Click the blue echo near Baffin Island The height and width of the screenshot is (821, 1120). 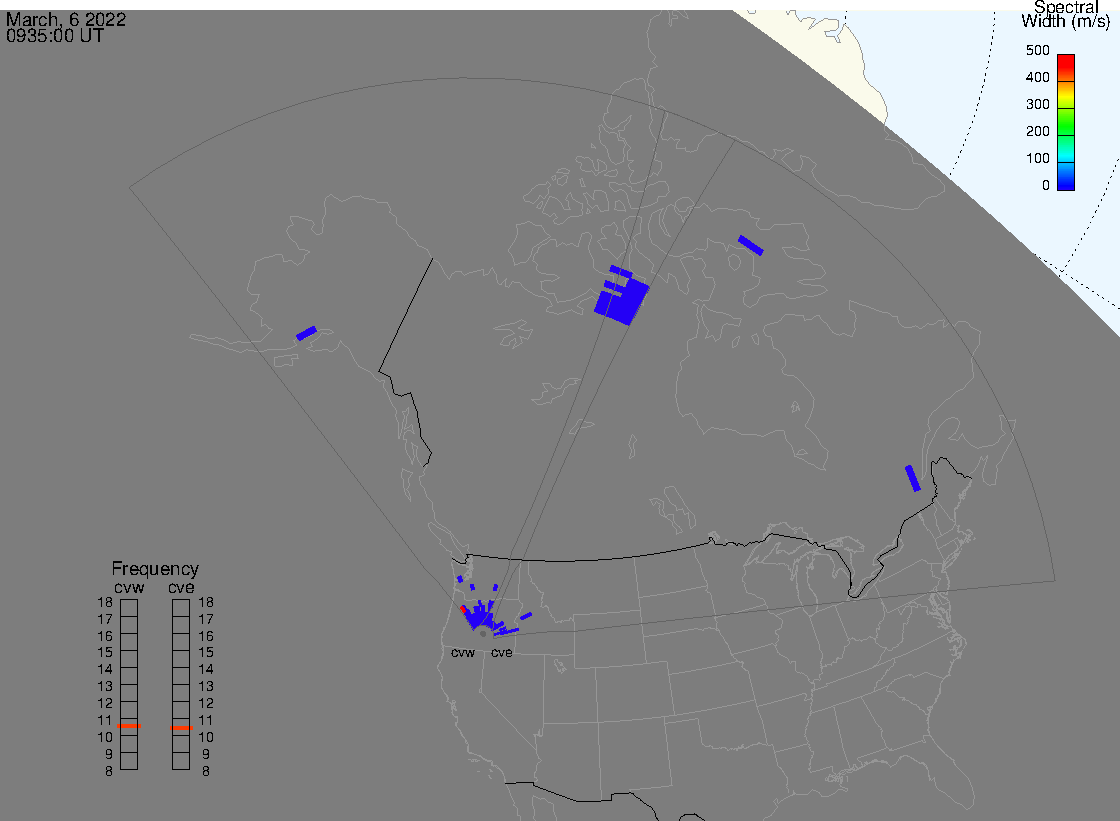tap(751, 245)
